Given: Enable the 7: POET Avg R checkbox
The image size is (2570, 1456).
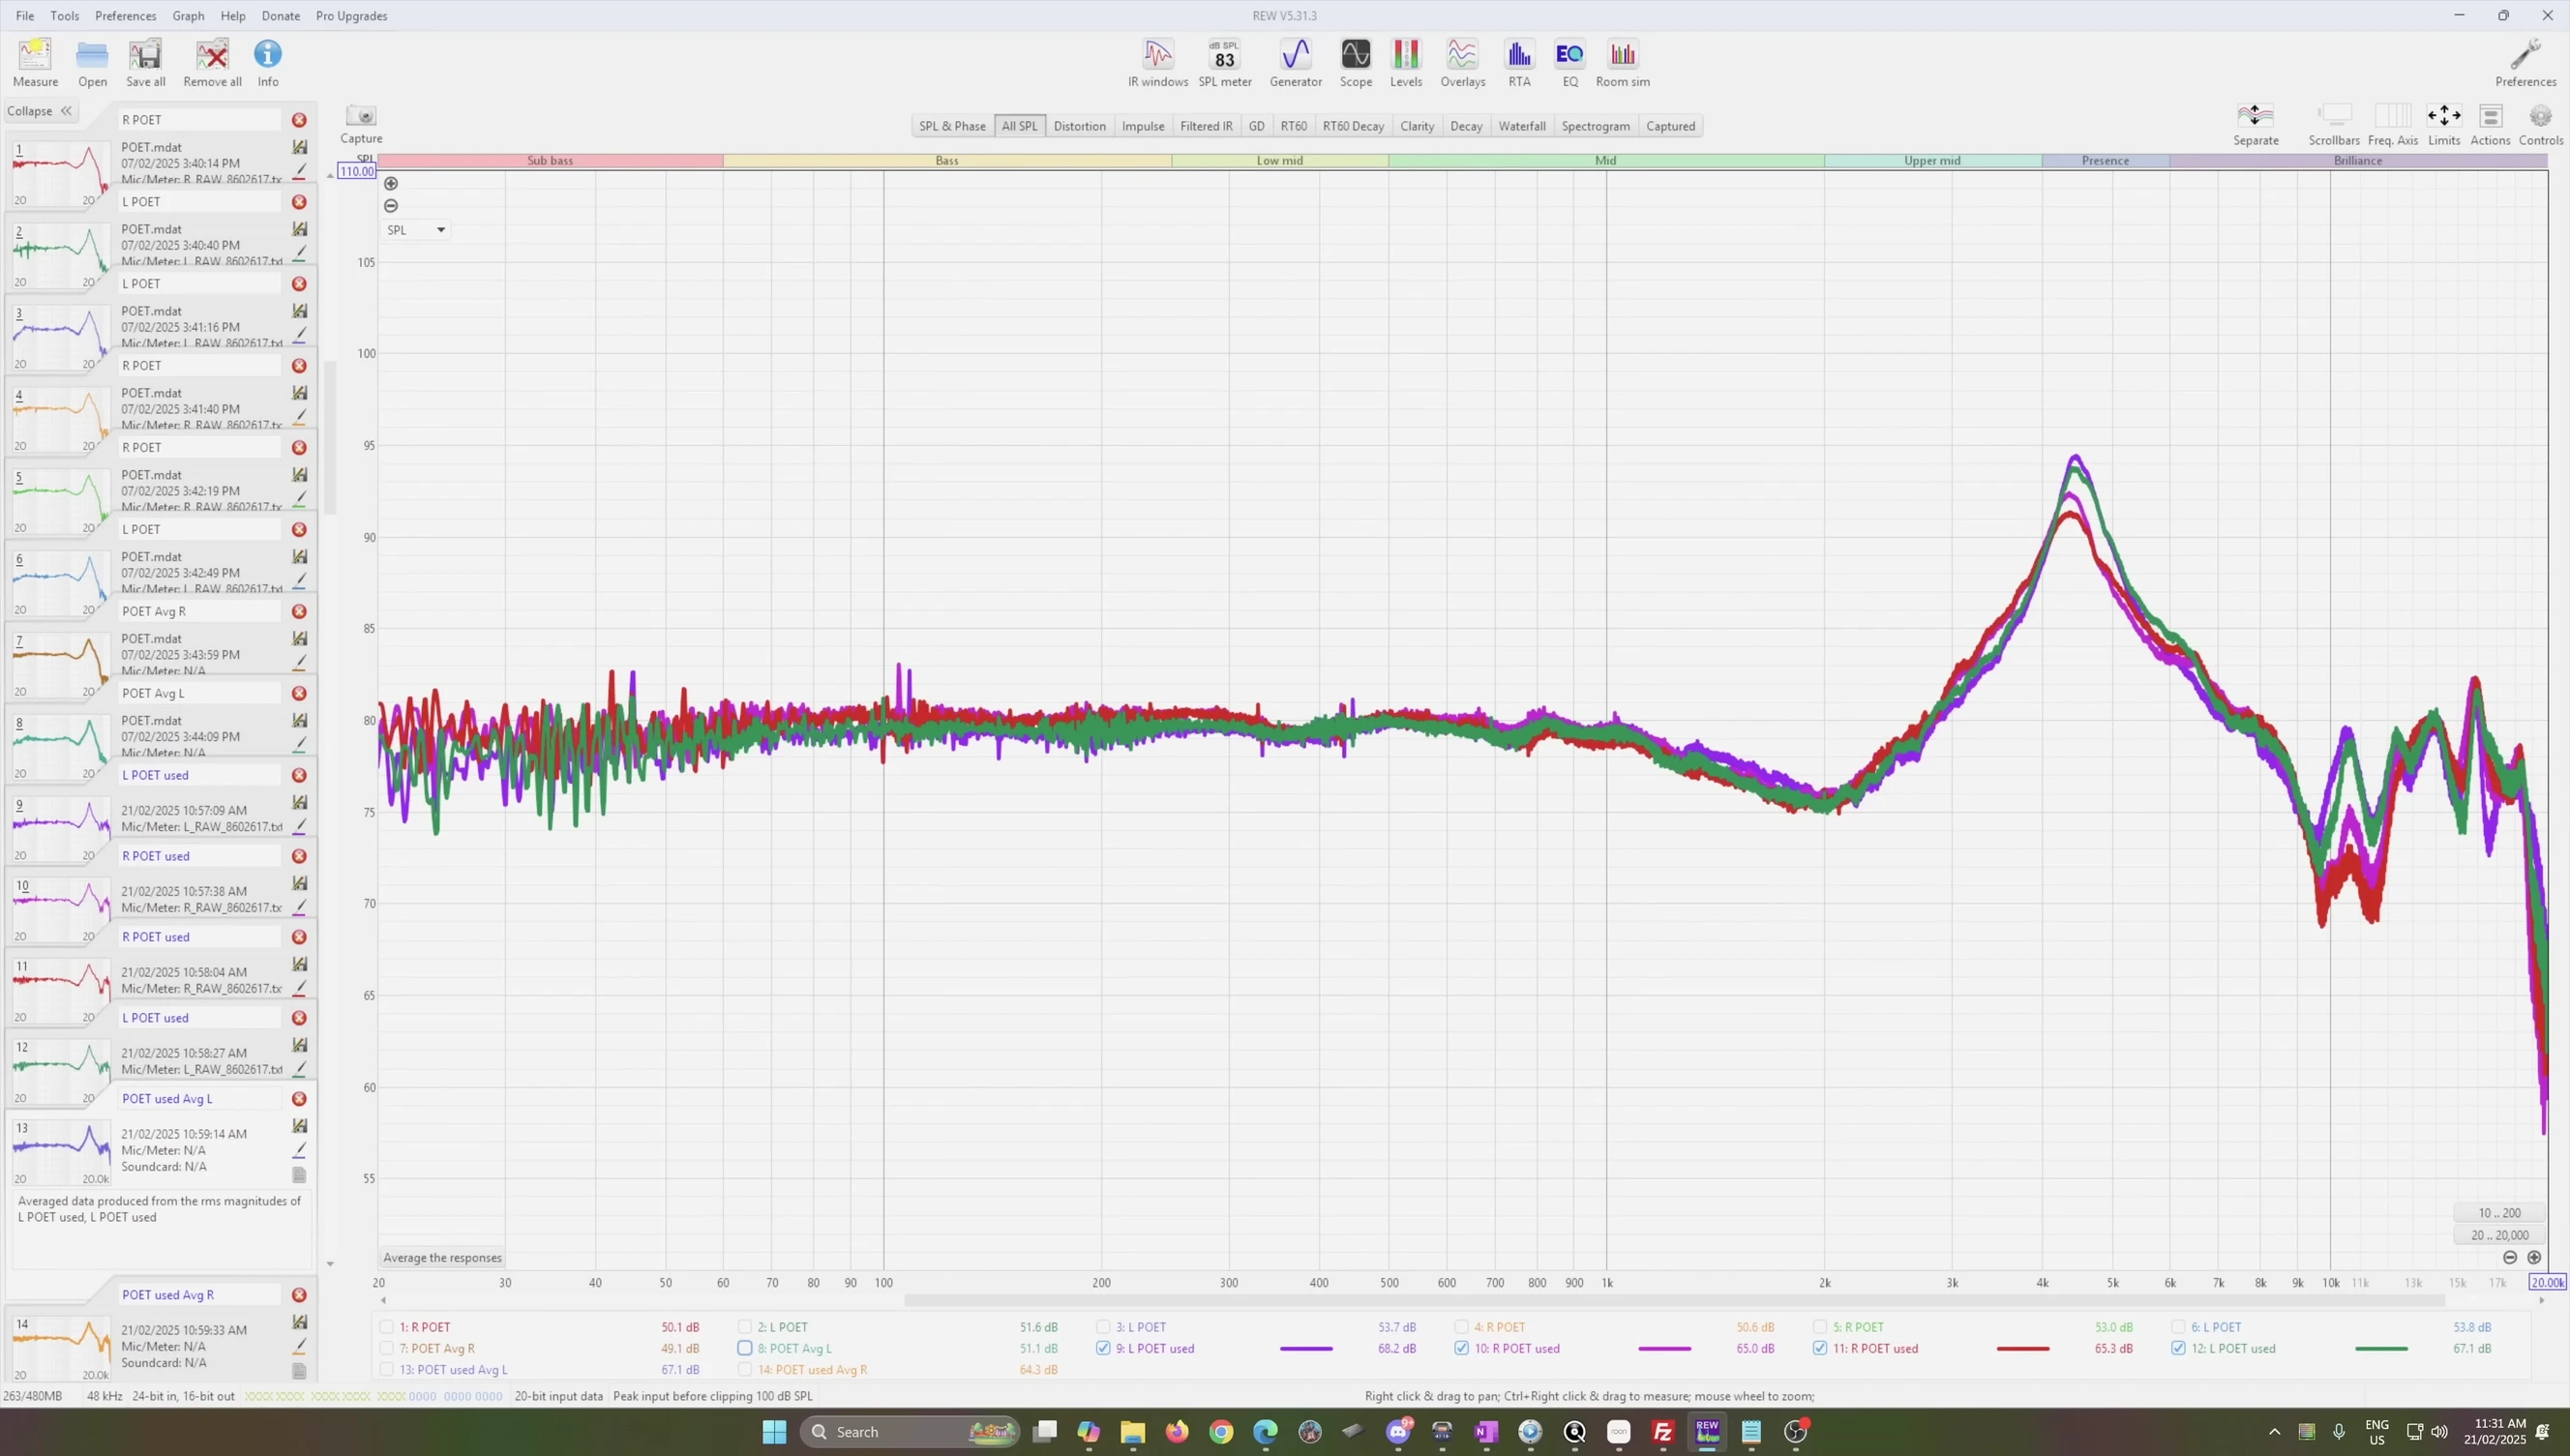Looking at the screenshot, I should pos(387,1348).
